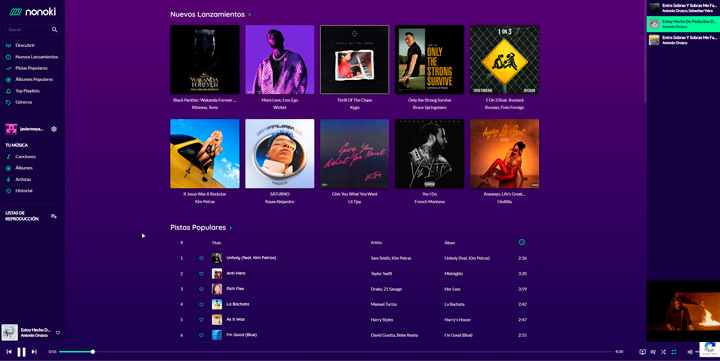Viewport: 720px width, 361px height.
Task: Play the La Bachata track cover thumbnail
Action: [217, 304]
